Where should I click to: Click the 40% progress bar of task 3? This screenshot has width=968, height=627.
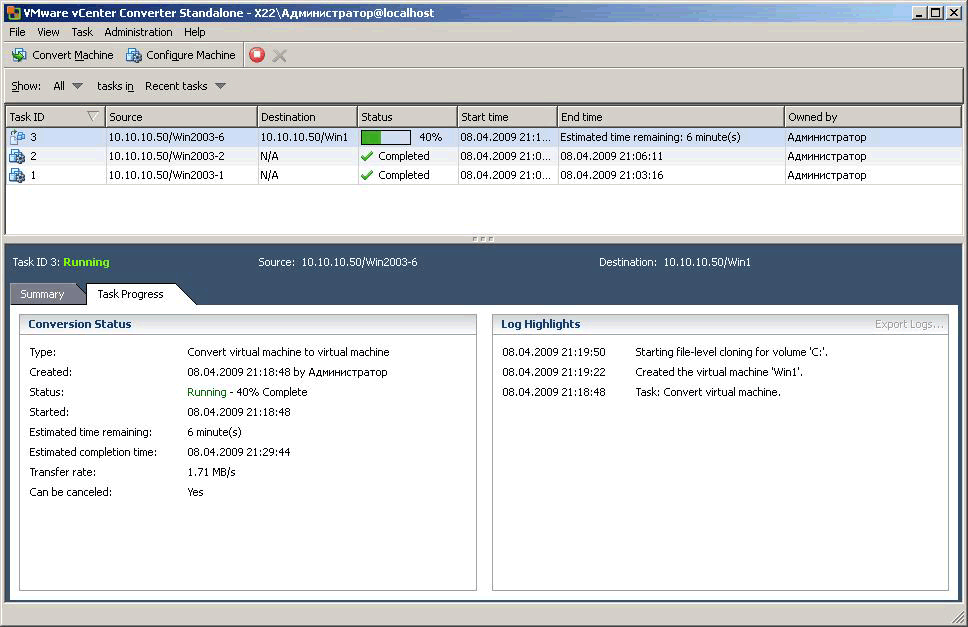[x=386, y=137]
